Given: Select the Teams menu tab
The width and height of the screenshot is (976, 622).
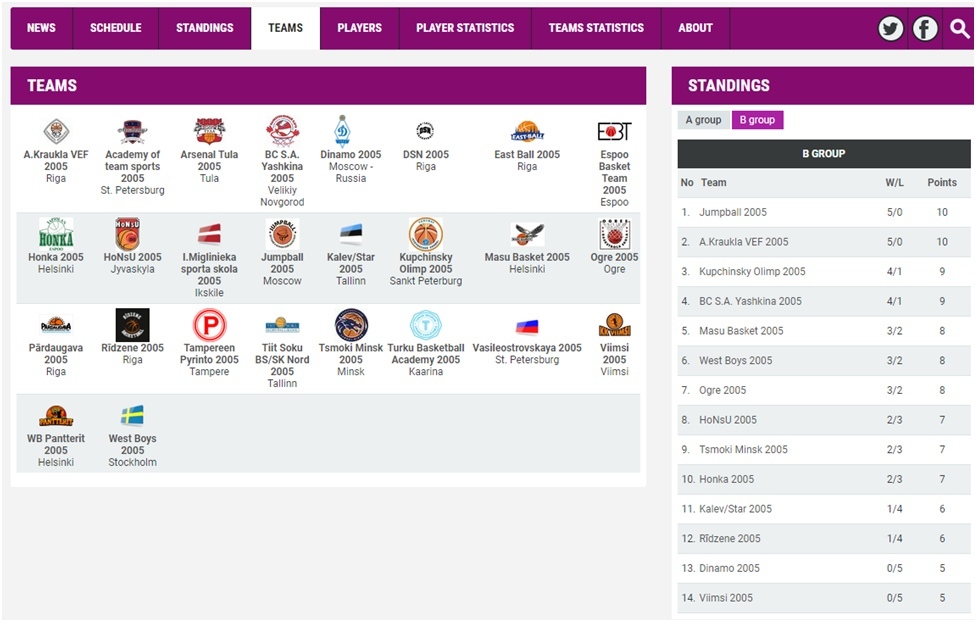Looking at the screenshot, I should tap(286, 28).
